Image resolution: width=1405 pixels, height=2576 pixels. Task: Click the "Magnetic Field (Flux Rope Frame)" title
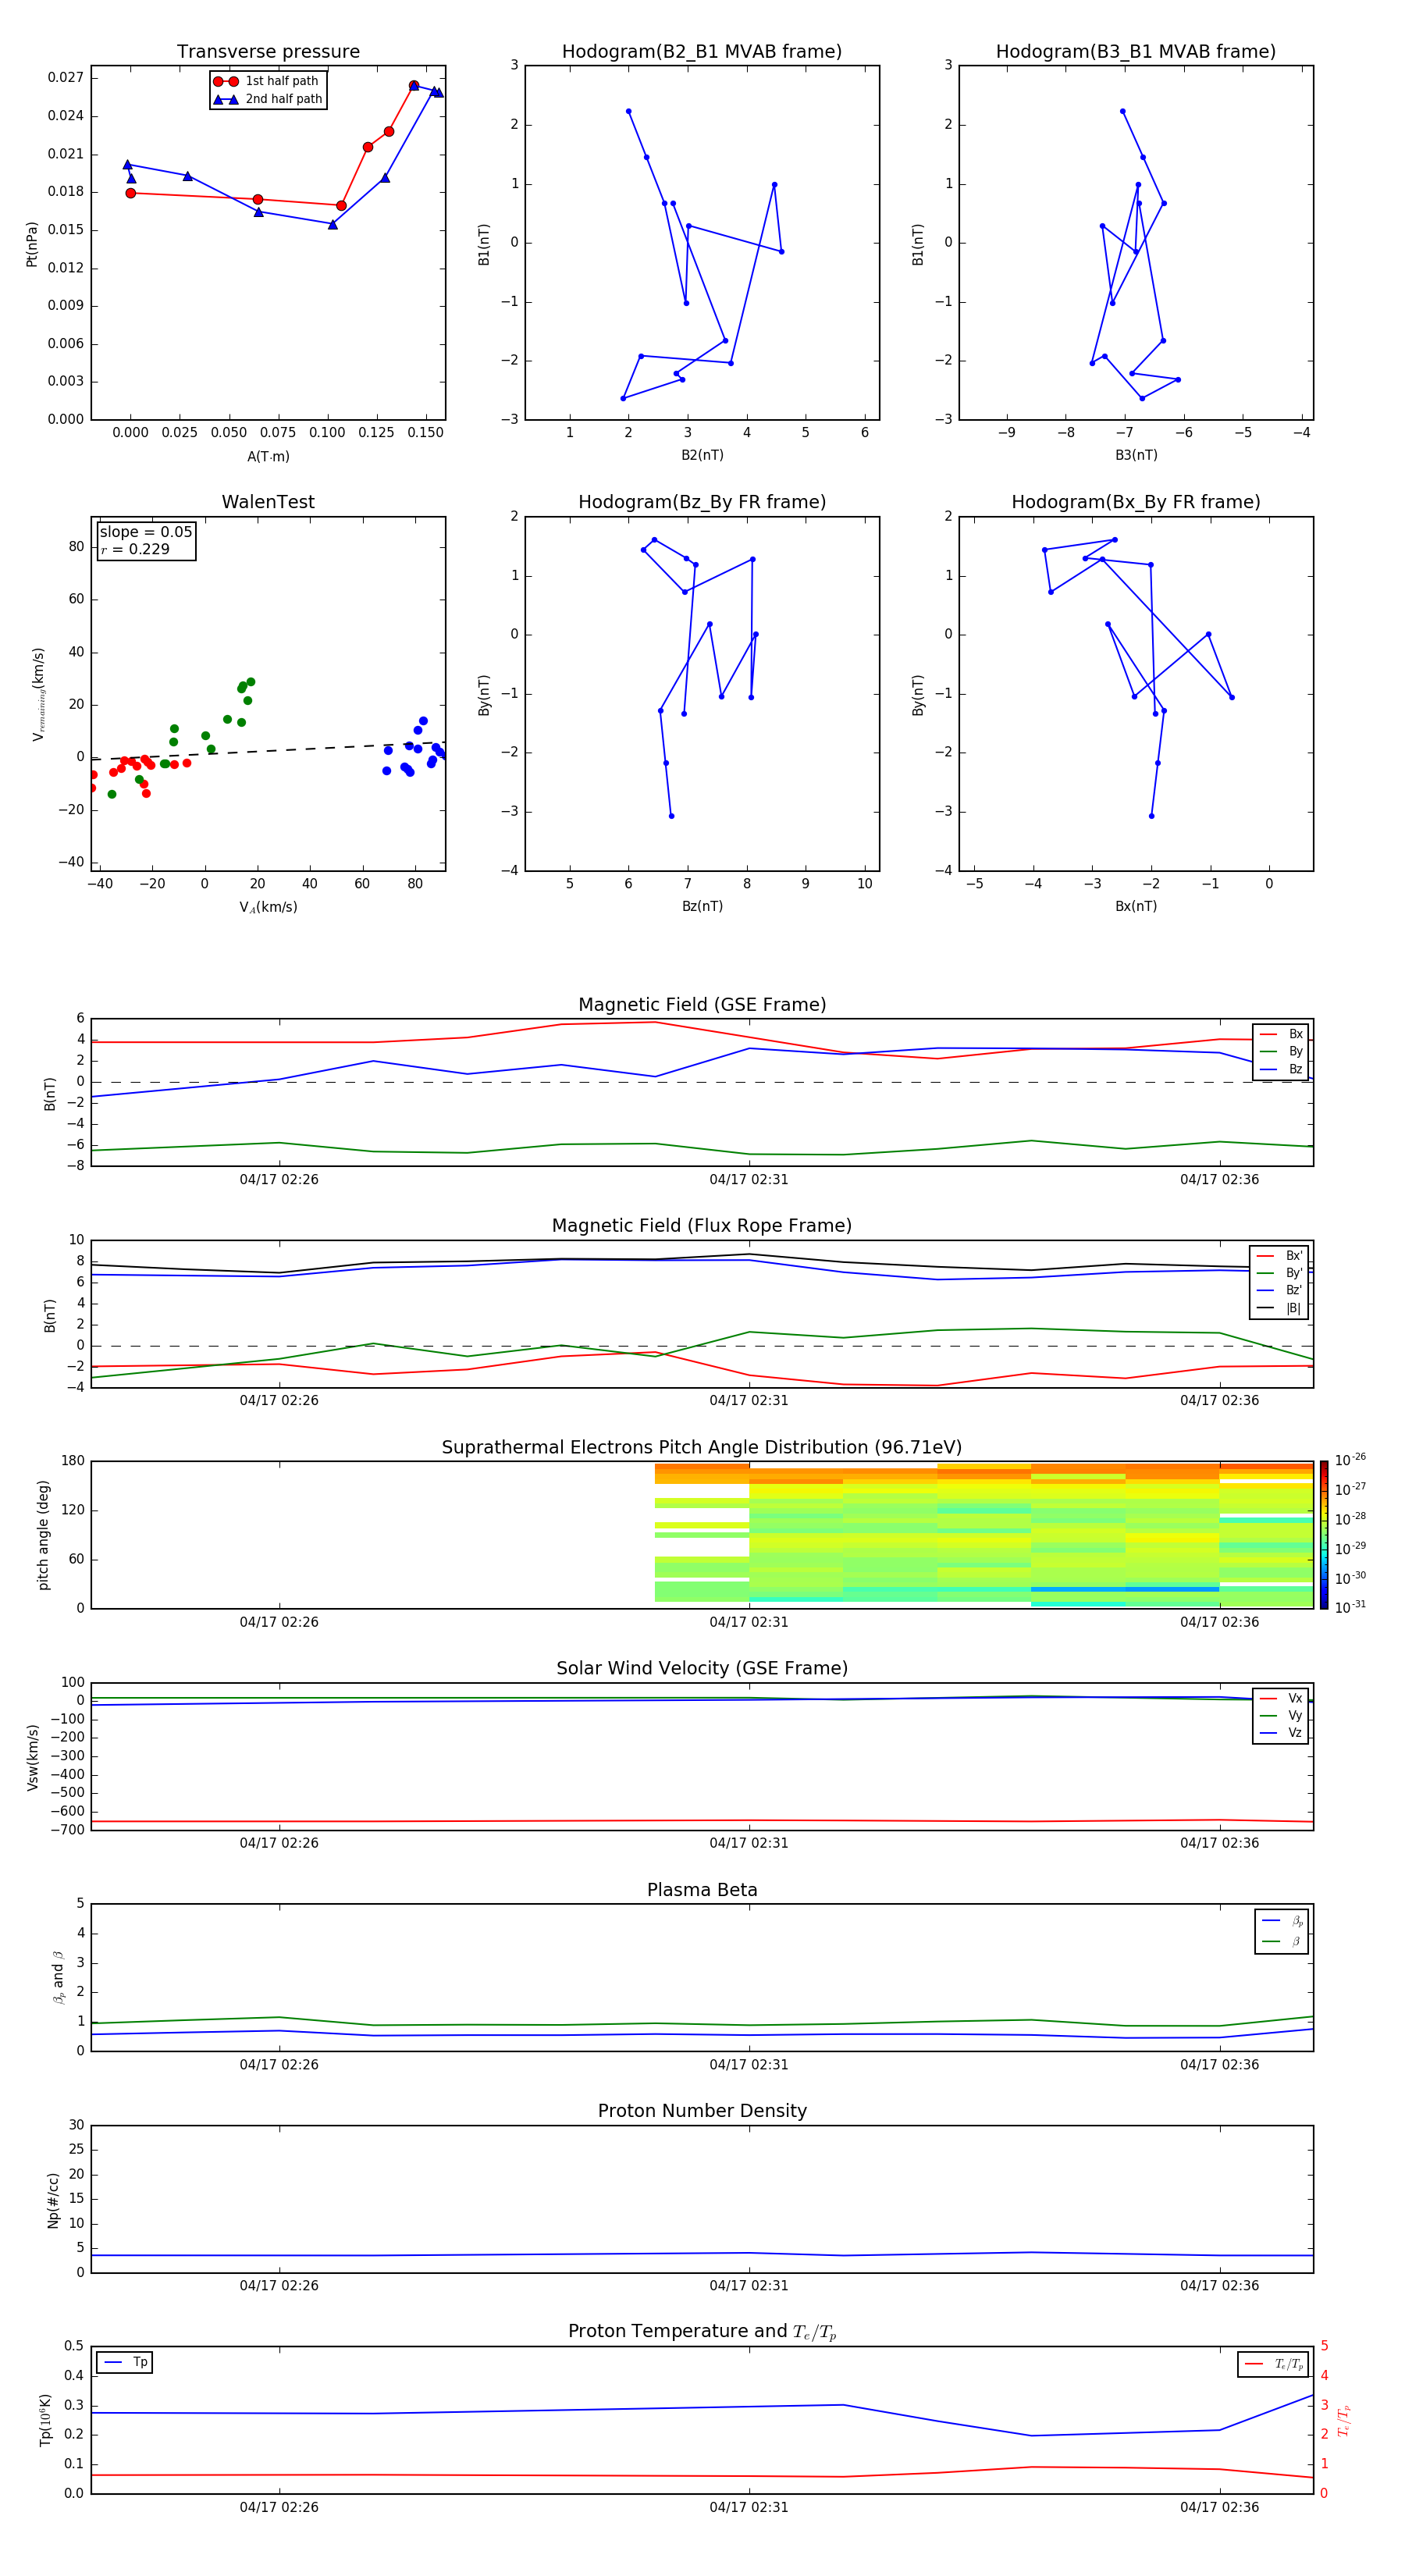702,1226
